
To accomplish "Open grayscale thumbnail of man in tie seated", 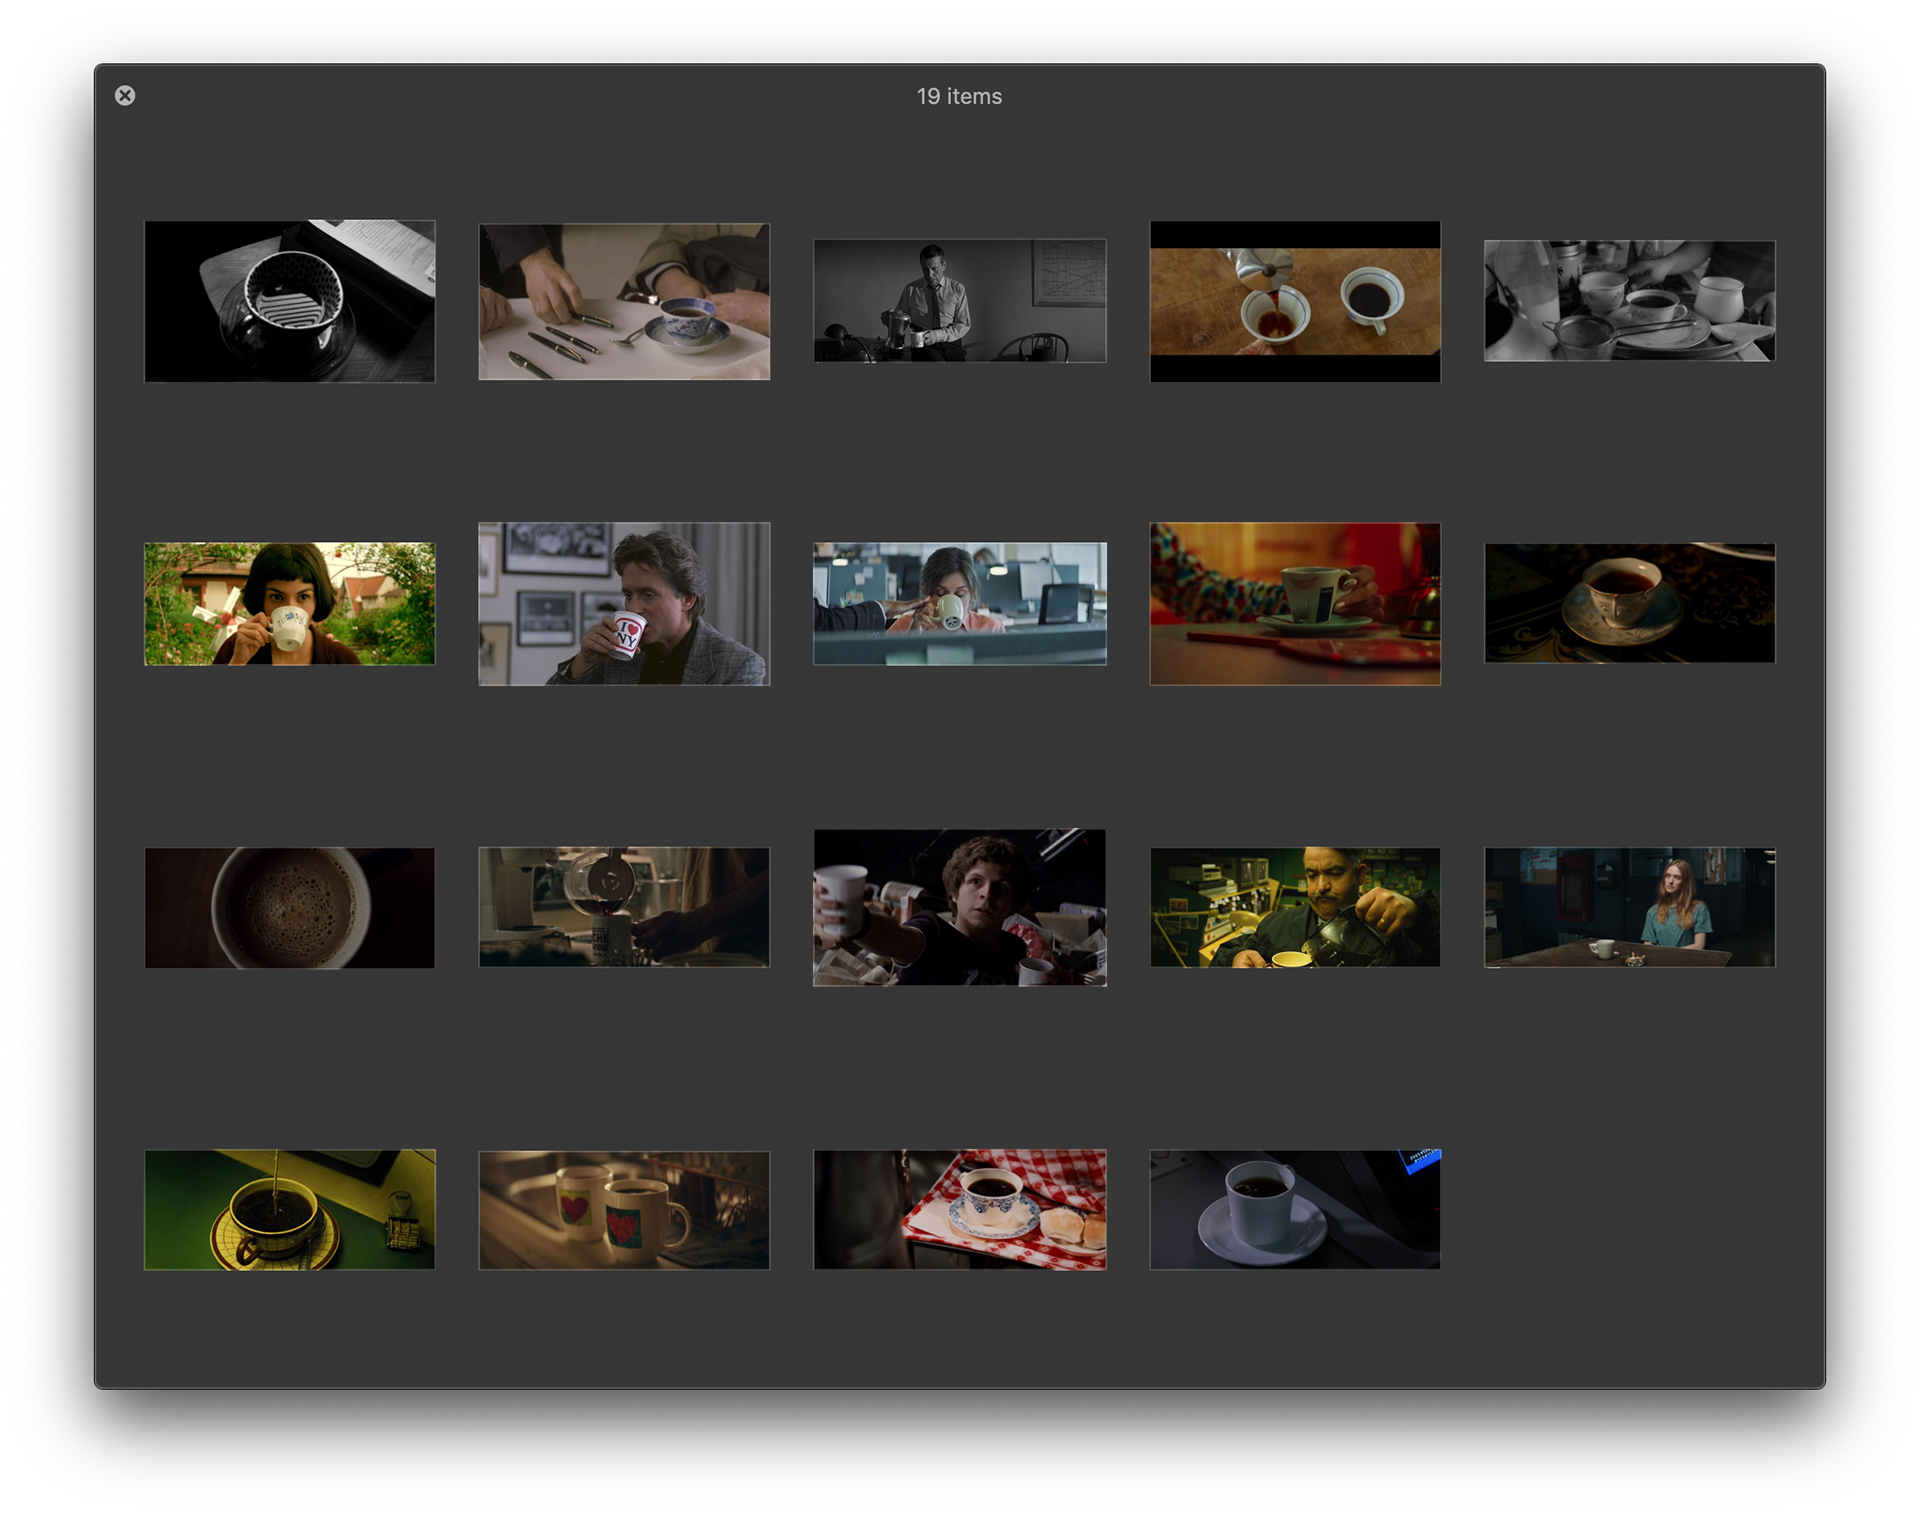I will [960, 301].
